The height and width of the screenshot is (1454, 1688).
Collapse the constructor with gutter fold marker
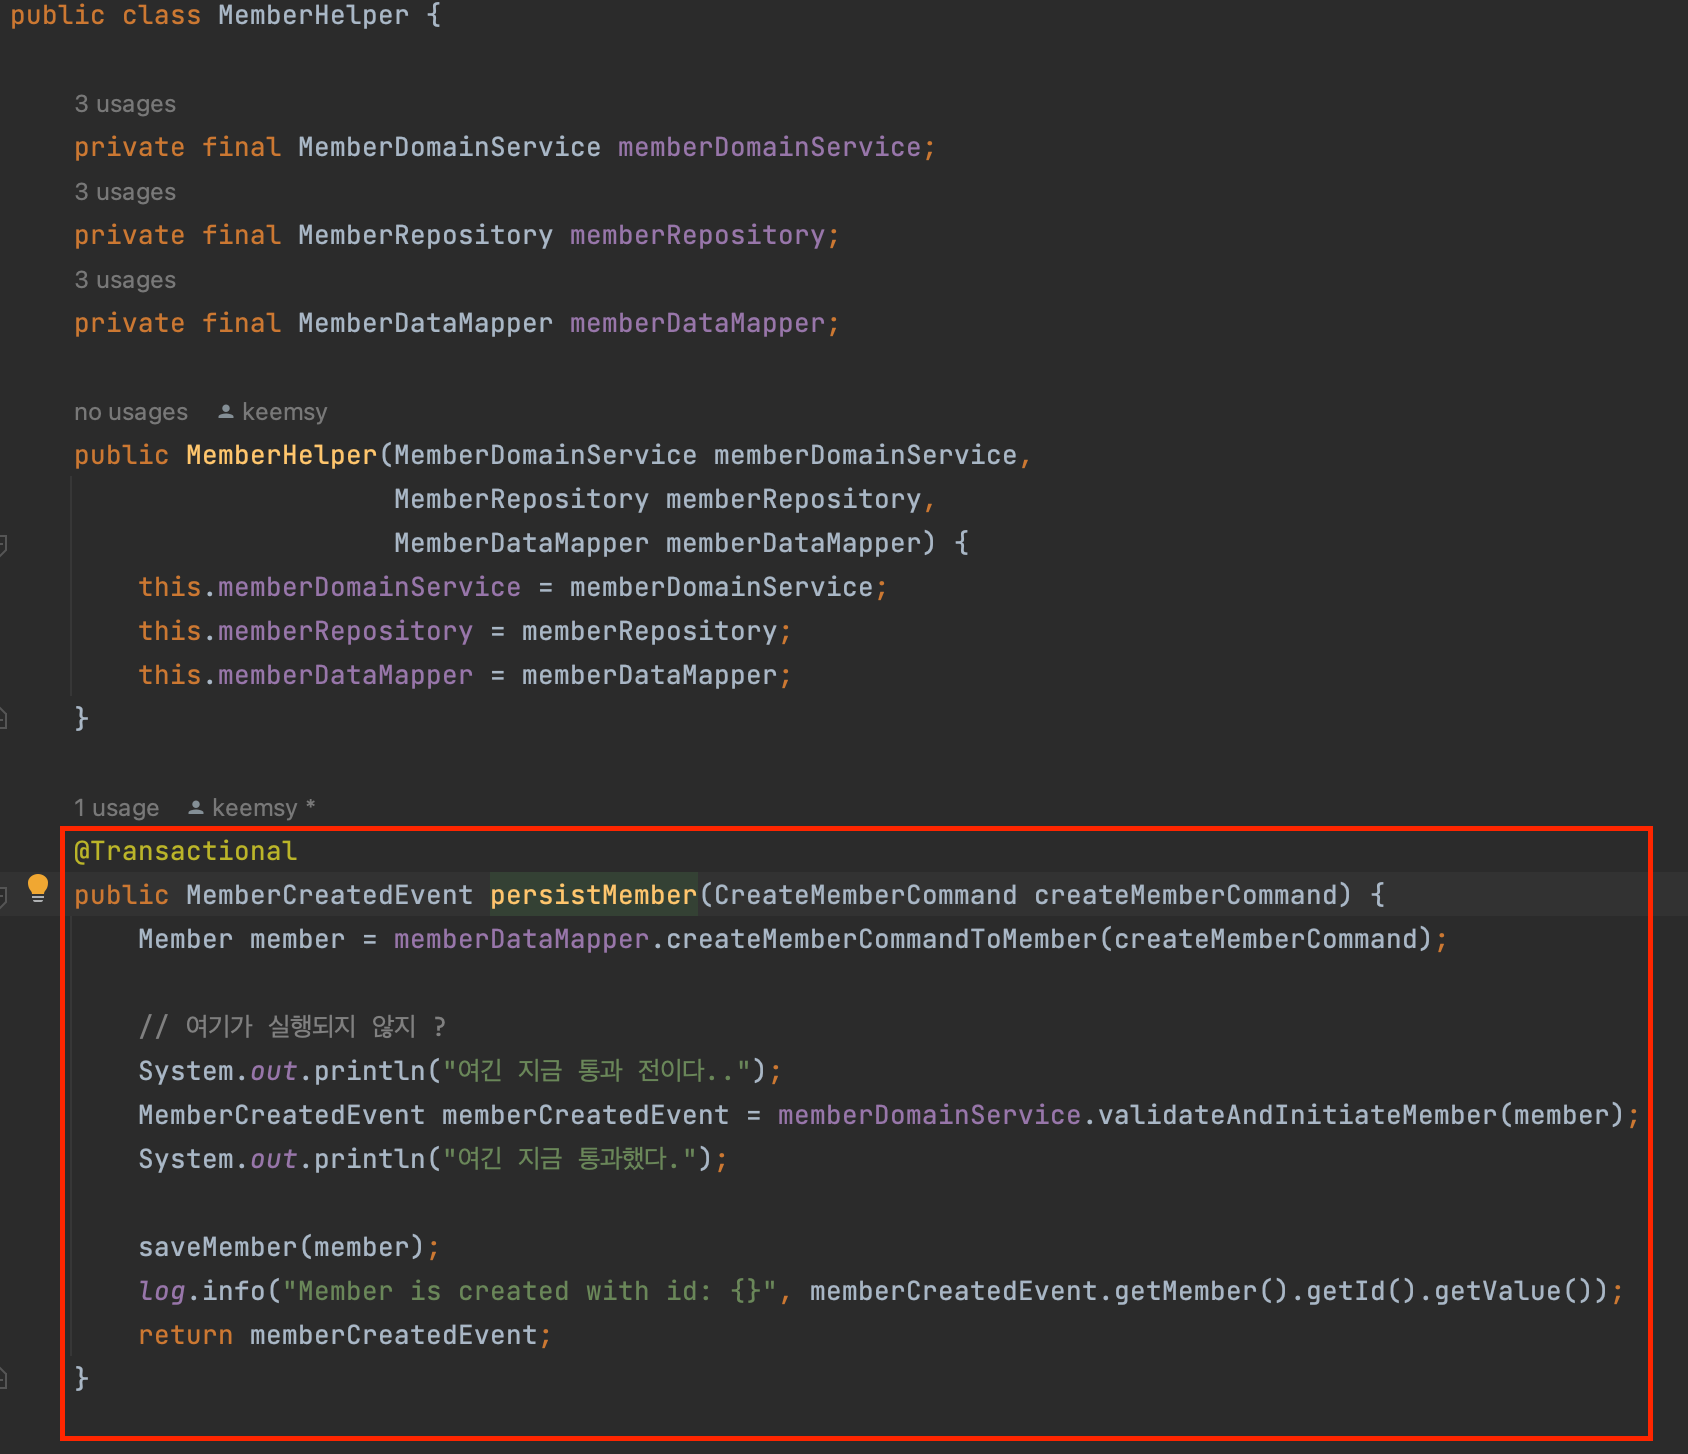pyautogui.click(x=3, y=544)
